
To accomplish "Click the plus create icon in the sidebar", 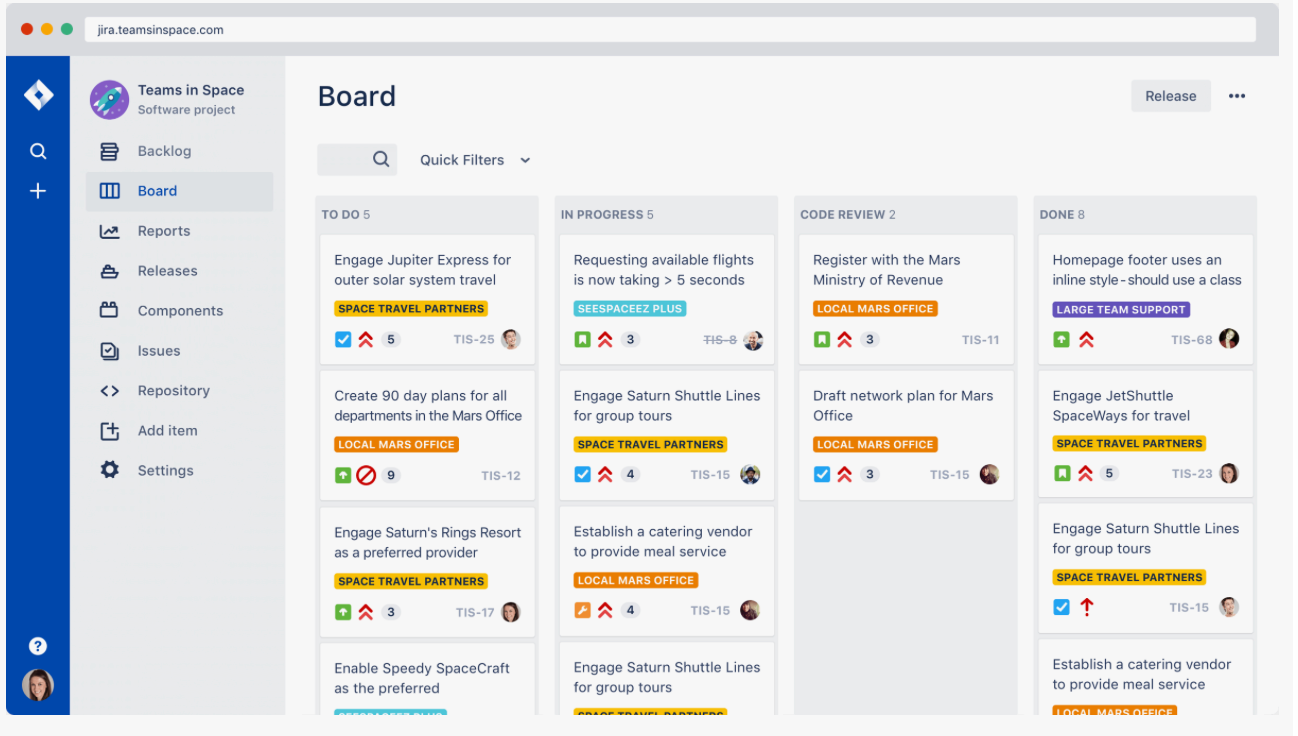I will (38, 191).
